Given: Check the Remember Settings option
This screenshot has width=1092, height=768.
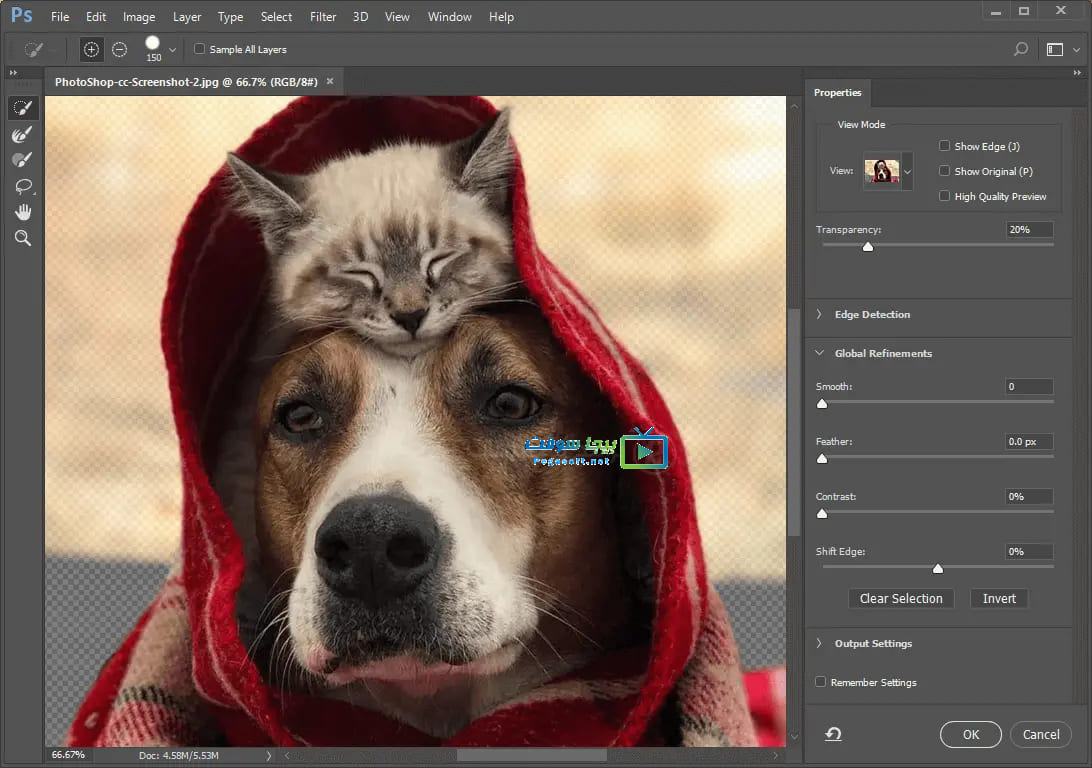Looking at the screenshot, I should click(821, 682).
